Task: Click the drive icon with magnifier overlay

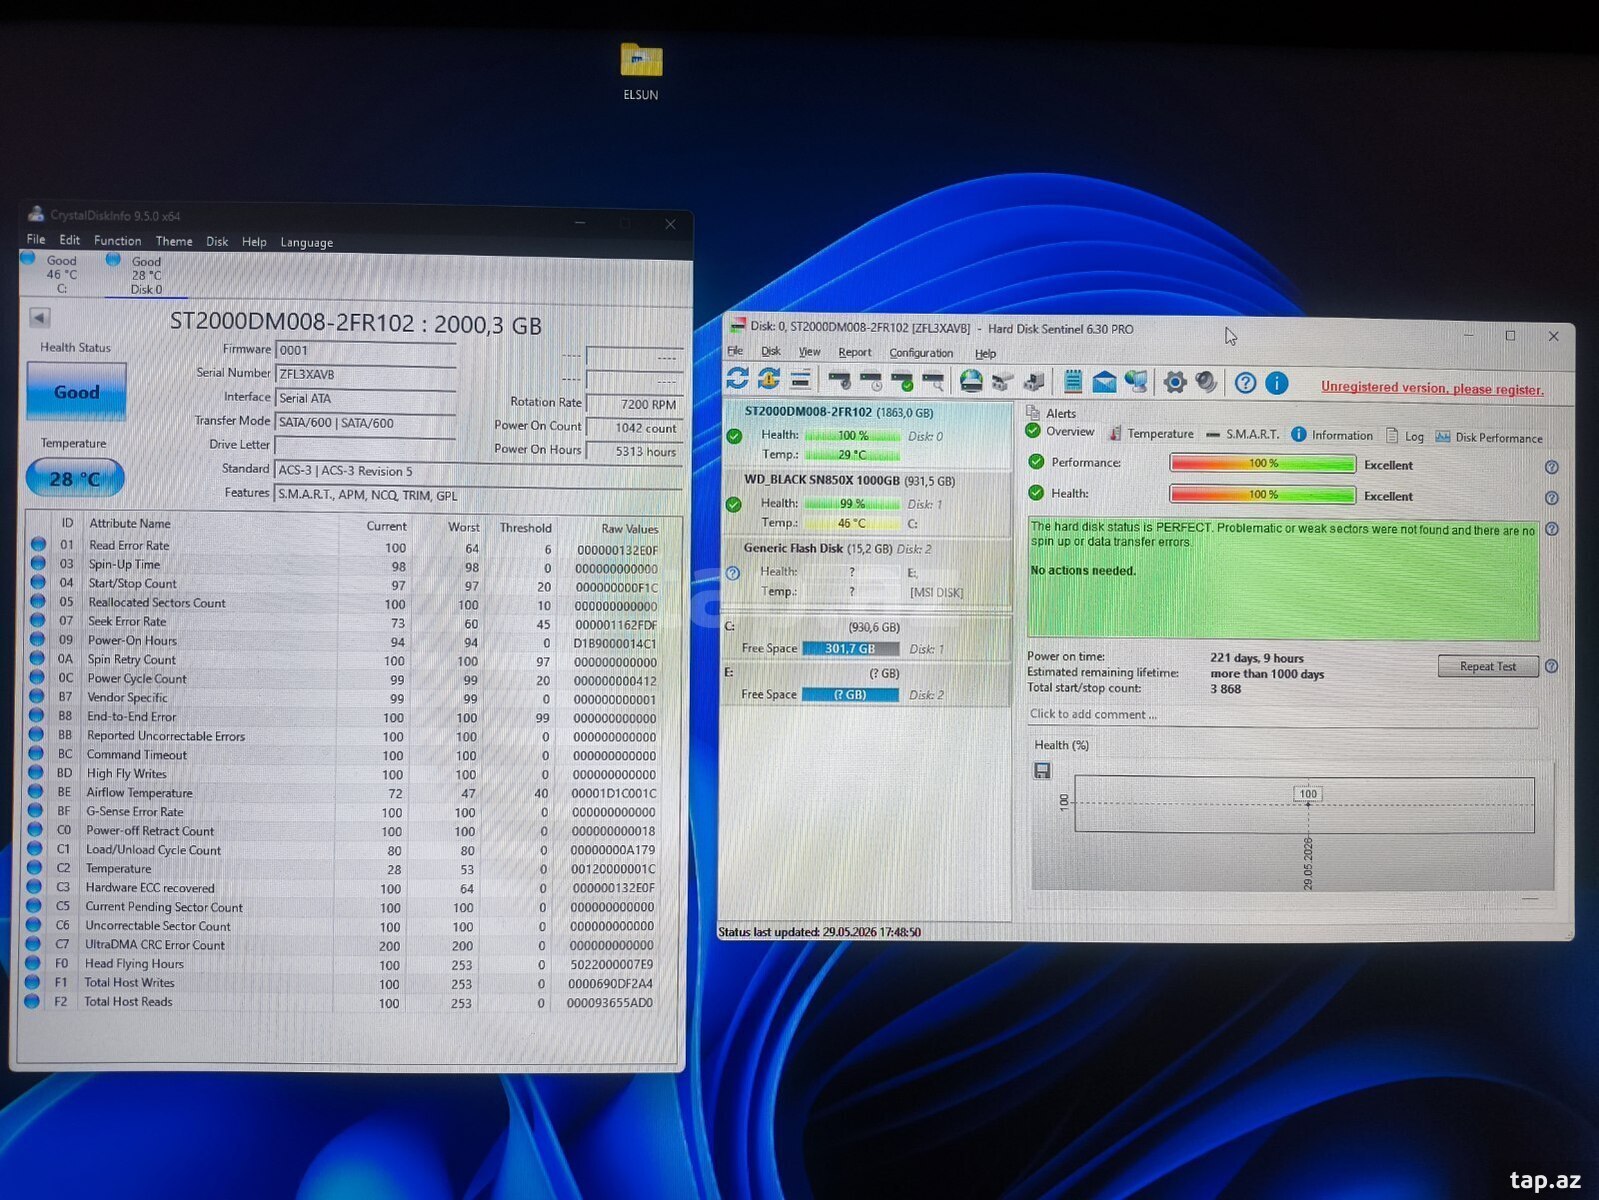Action: coord(933,381)
